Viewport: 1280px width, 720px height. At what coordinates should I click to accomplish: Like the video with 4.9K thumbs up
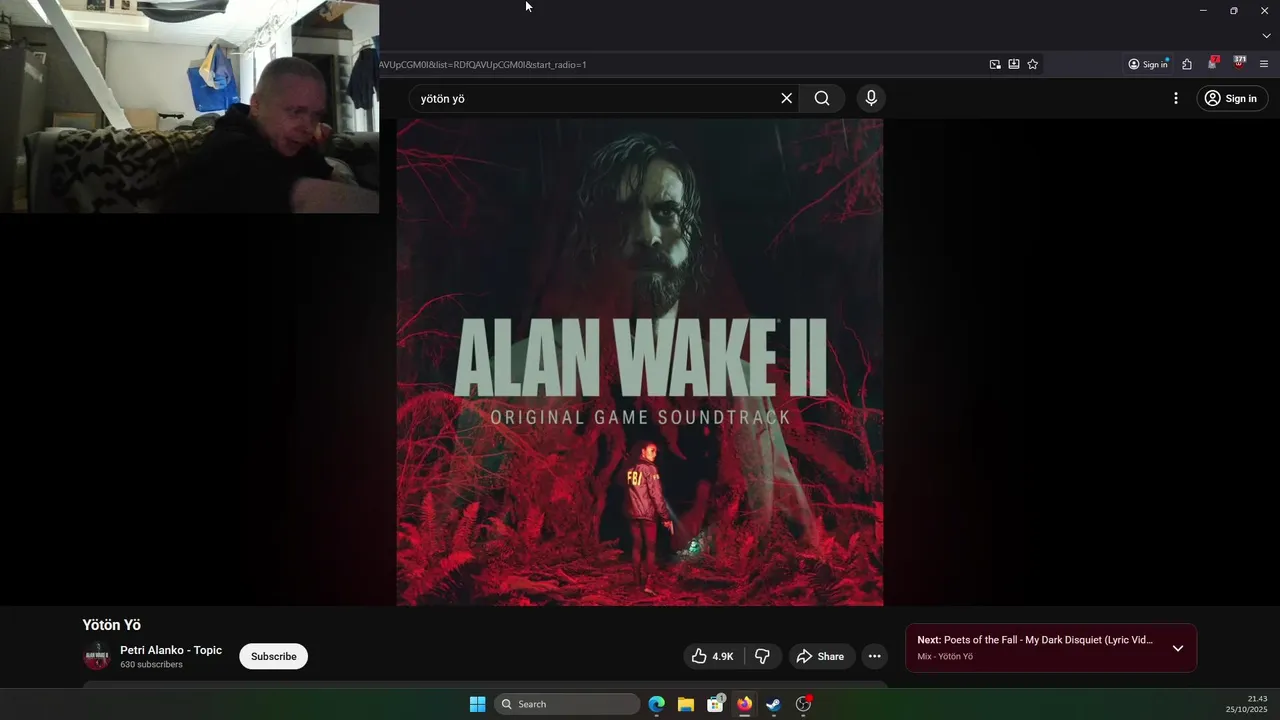[712, 656]
